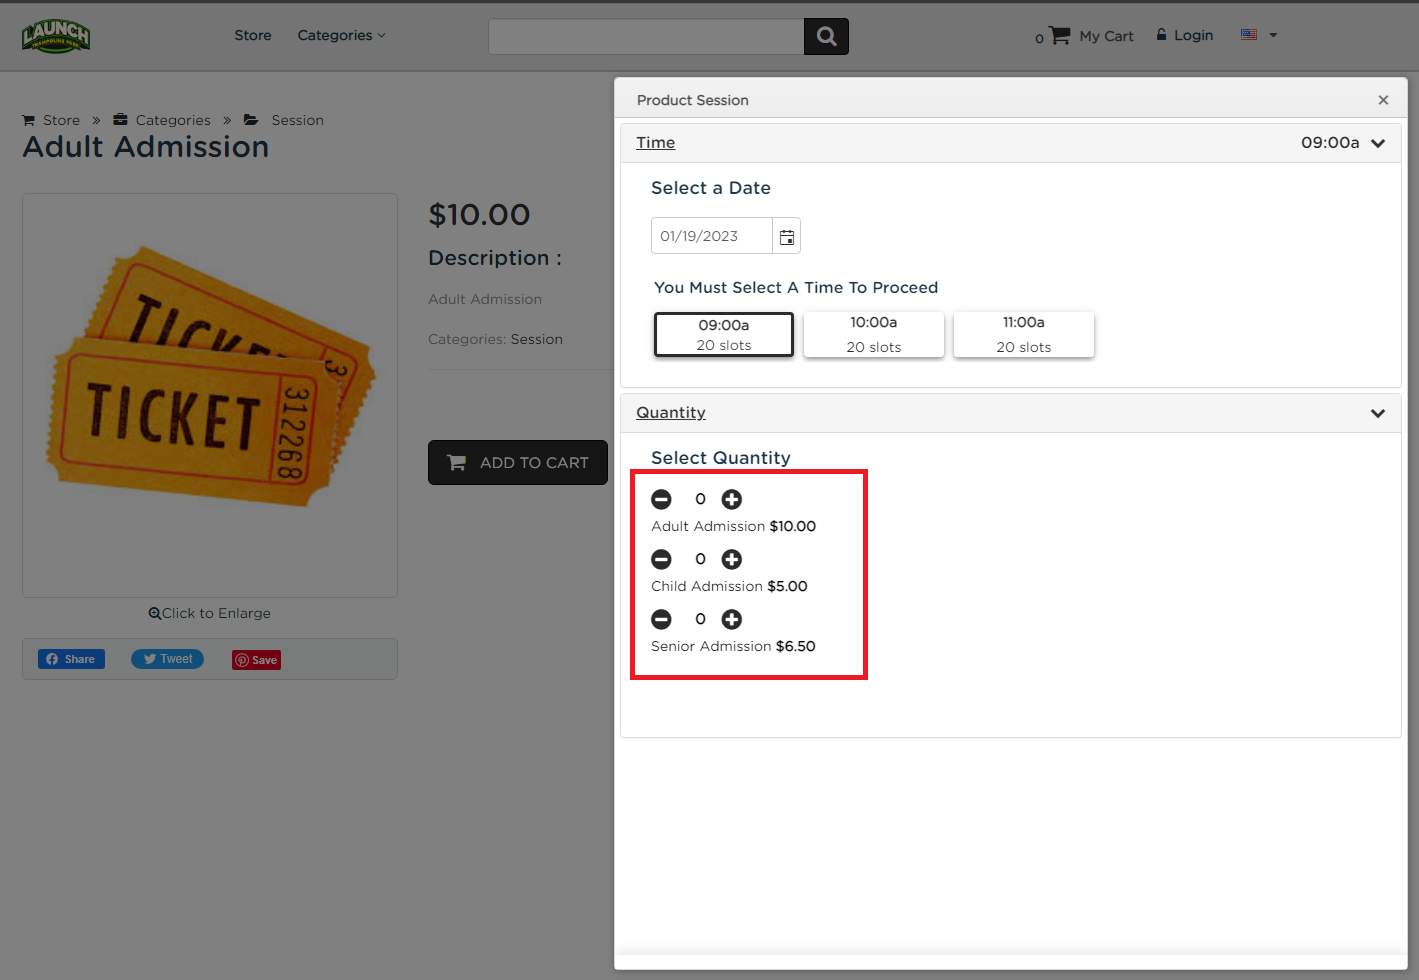This screenshot has height=980, width=1419.
Task: Decrement Child Admission quantity with minus icon
Action: (x=661, y=559)
